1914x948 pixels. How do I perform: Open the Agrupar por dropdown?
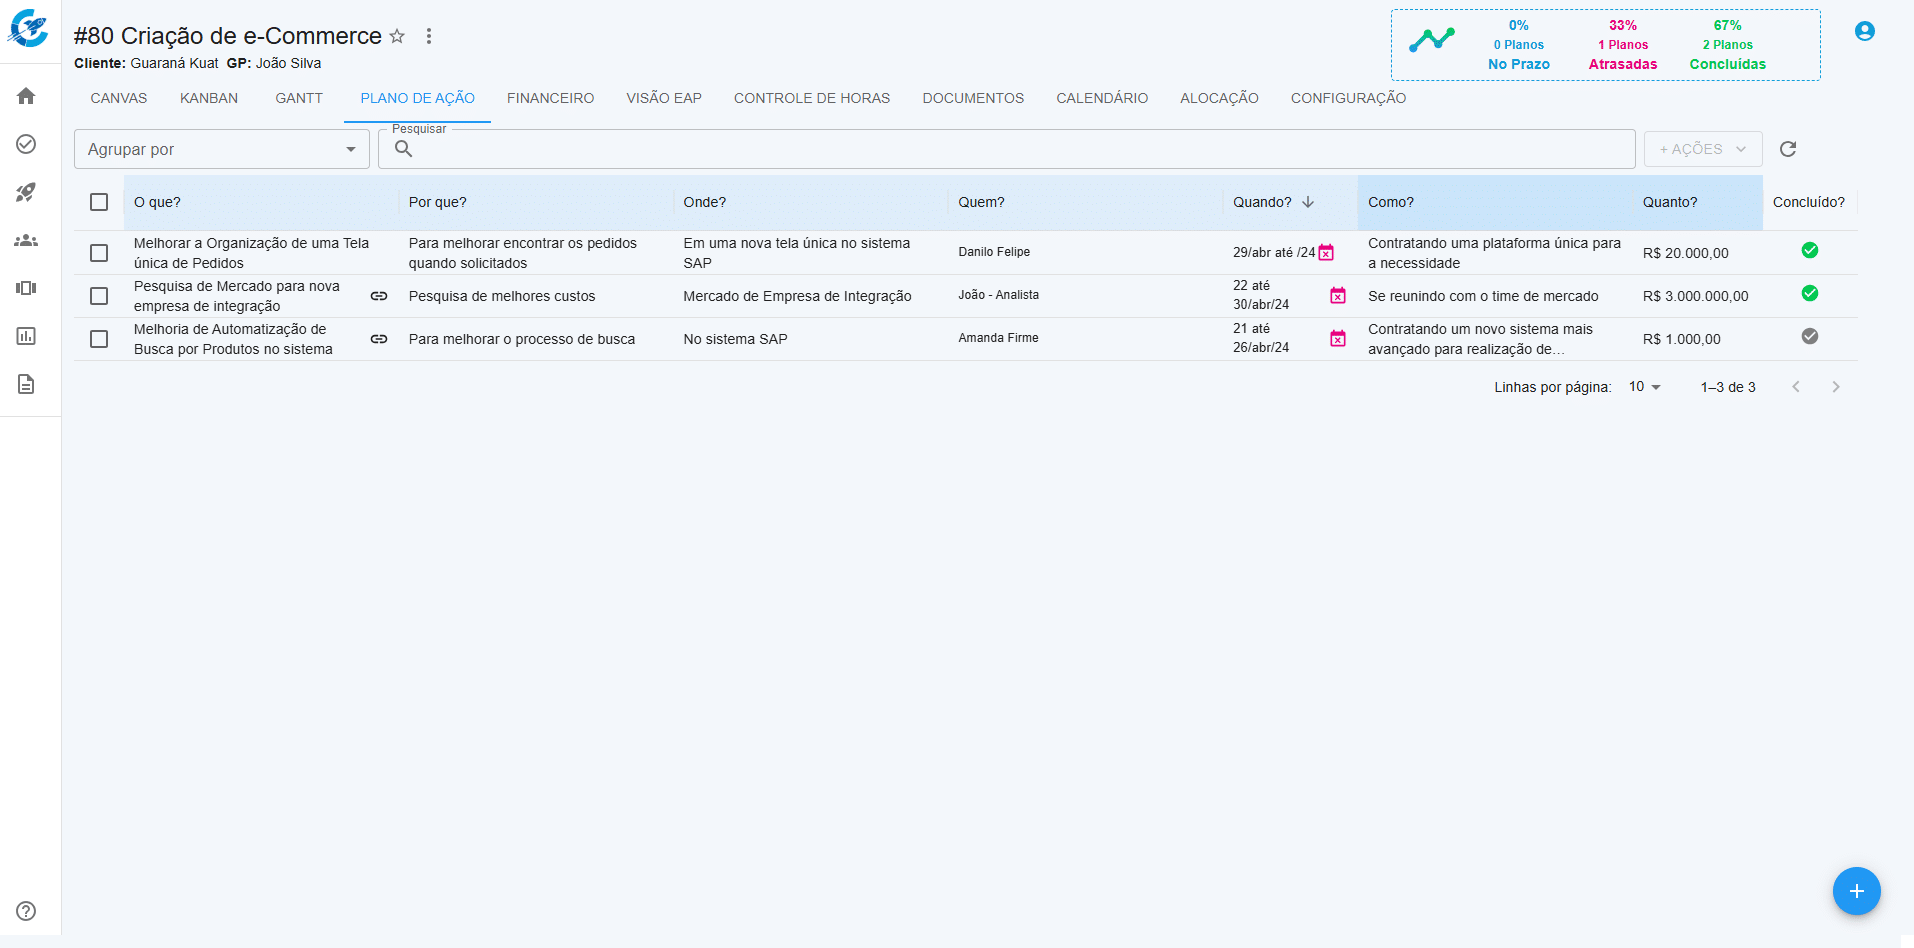222,149
